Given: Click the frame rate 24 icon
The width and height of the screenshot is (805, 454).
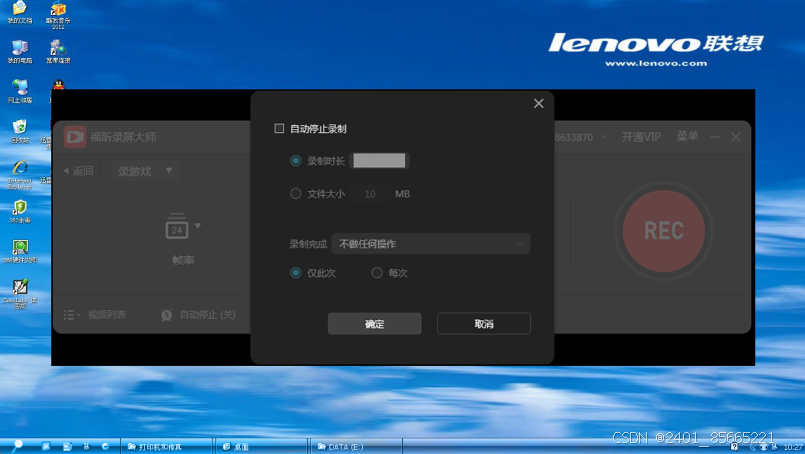Looking at the screenshot, I should (177, 226).
